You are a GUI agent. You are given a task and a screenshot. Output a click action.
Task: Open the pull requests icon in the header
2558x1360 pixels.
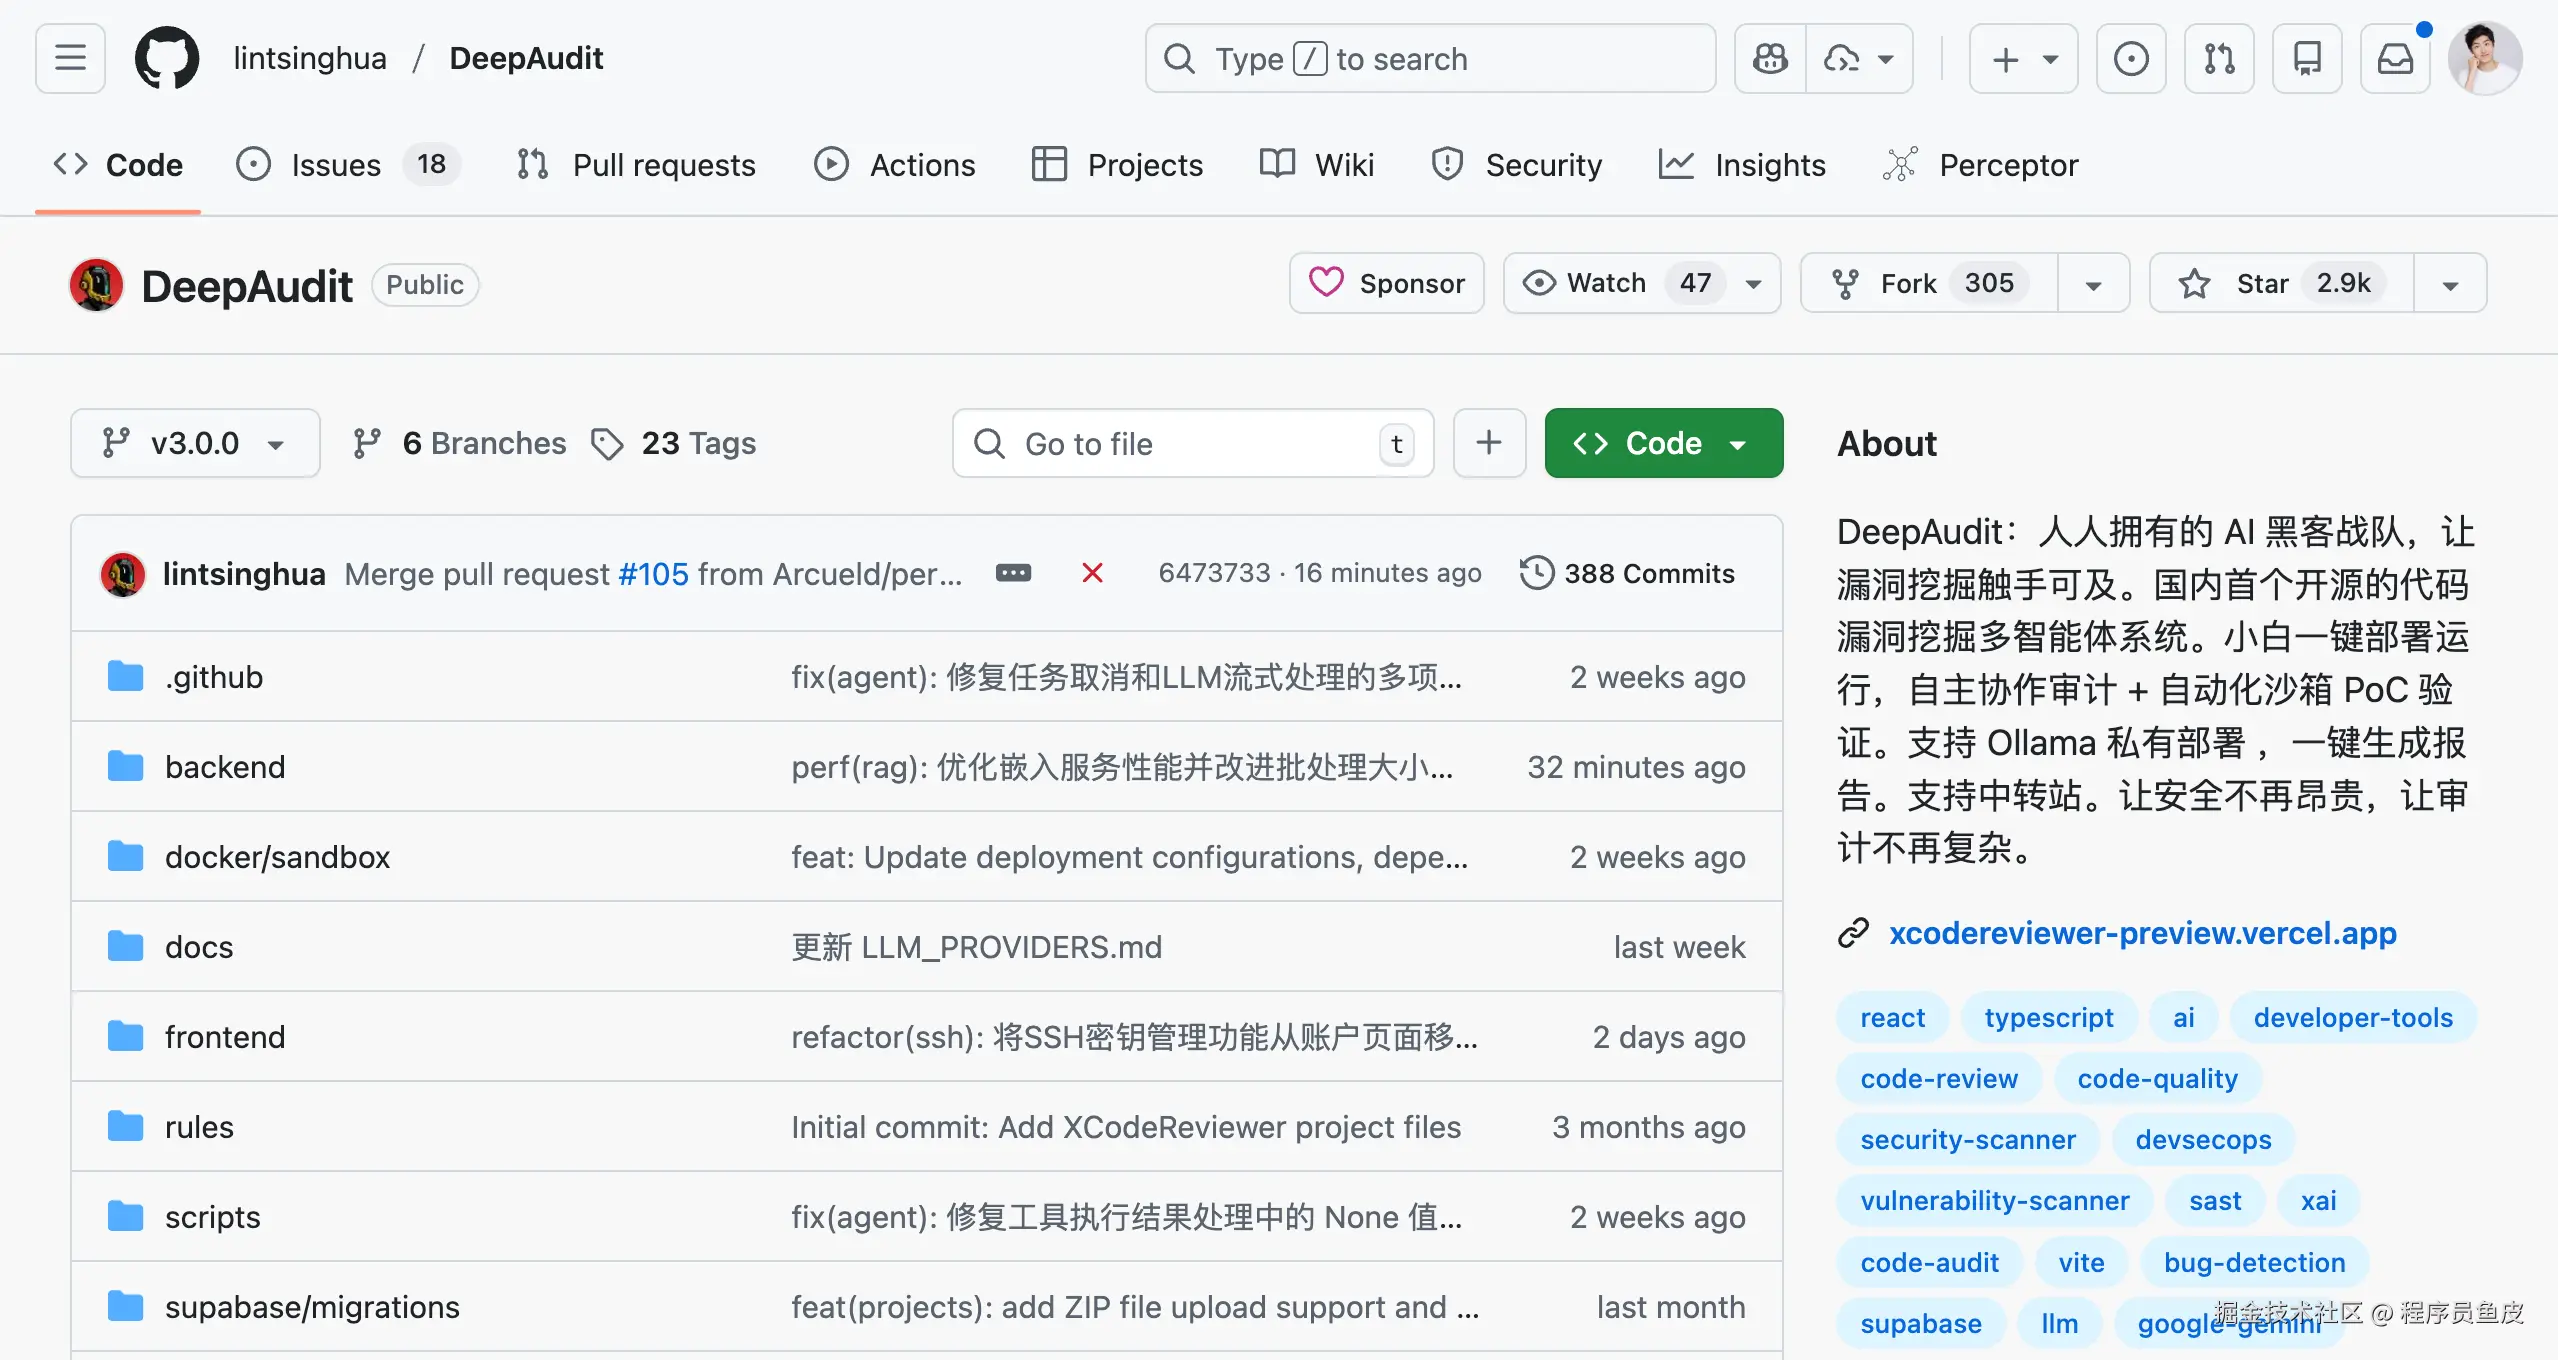(x=2219, y=59)
